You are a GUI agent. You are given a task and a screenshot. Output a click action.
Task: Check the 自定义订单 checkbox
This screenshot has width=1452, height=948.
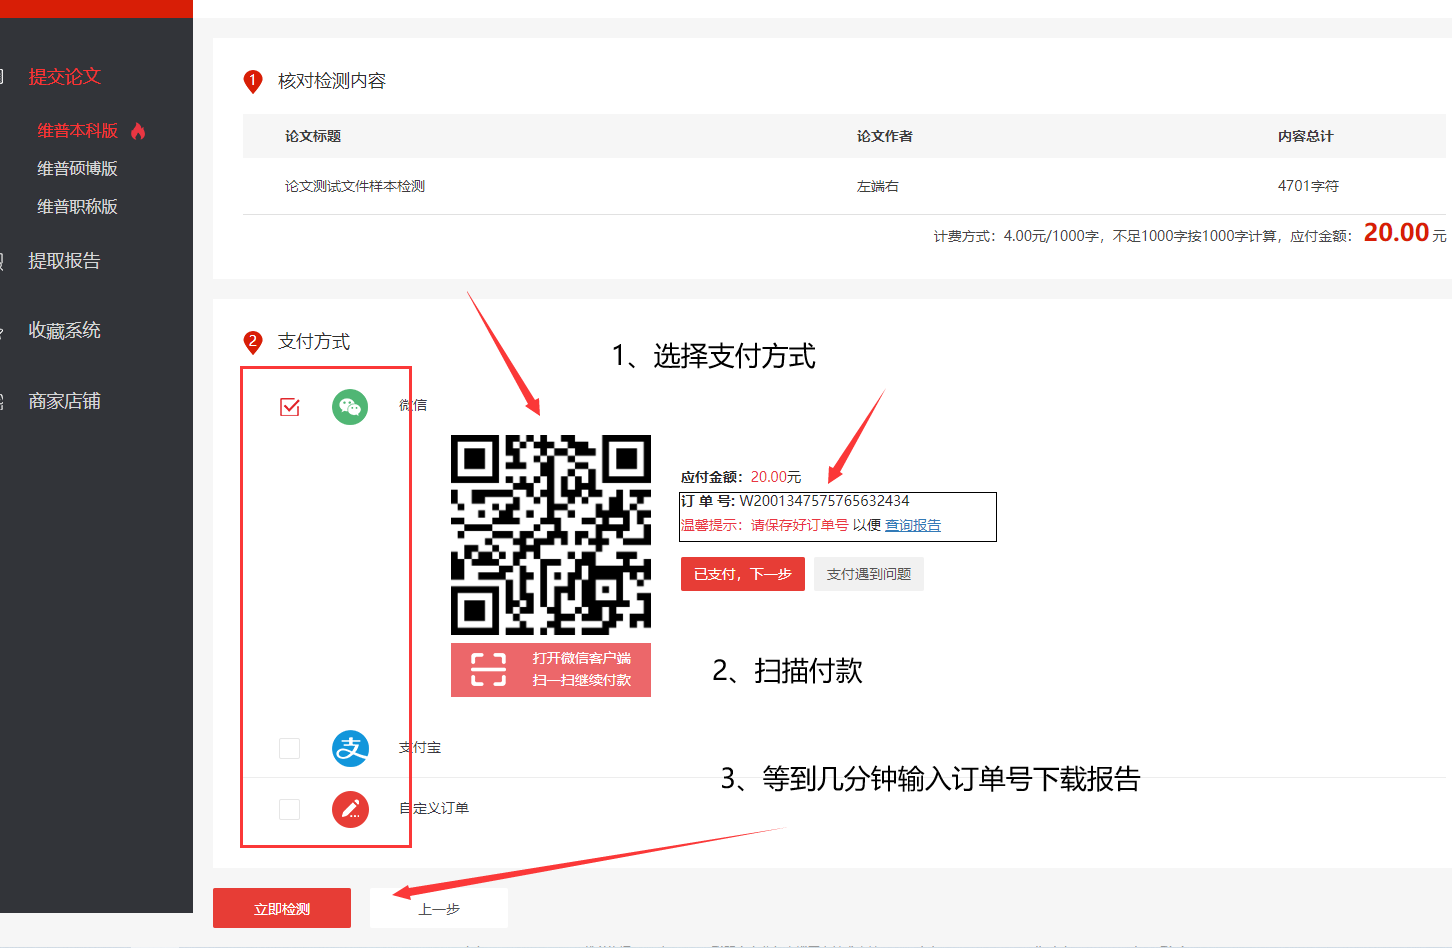pyautogui.click(x=290, y=809)
